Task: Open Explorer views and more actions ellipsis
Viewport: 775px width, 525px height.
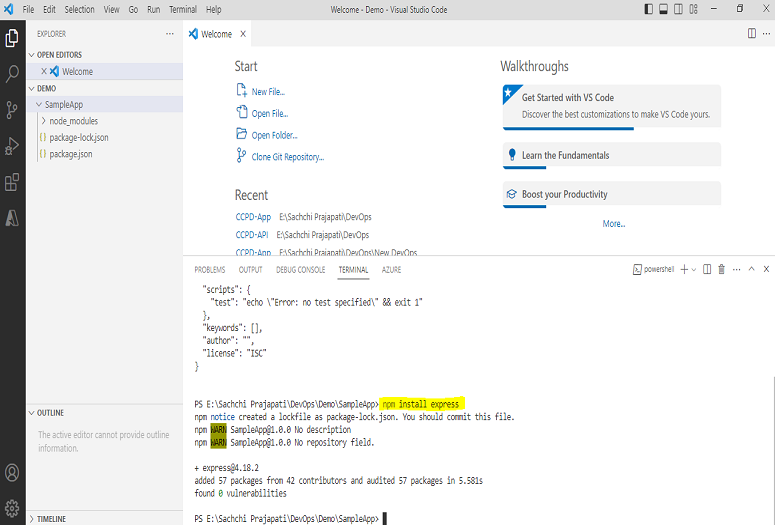Action: (x=170, y=34)
